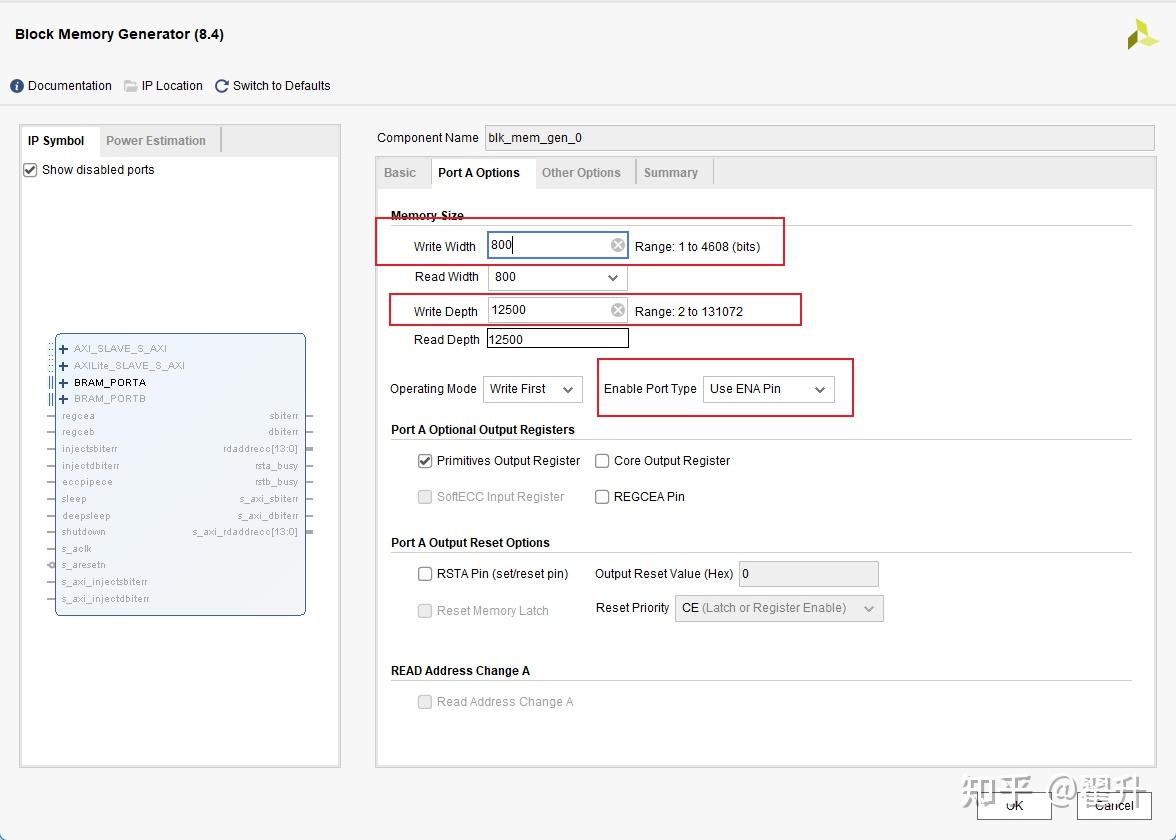Click the injectsbiterr port label
The width and height of the screenshot is (1176, 840).
pyautogui.click(x=89, y=449)
